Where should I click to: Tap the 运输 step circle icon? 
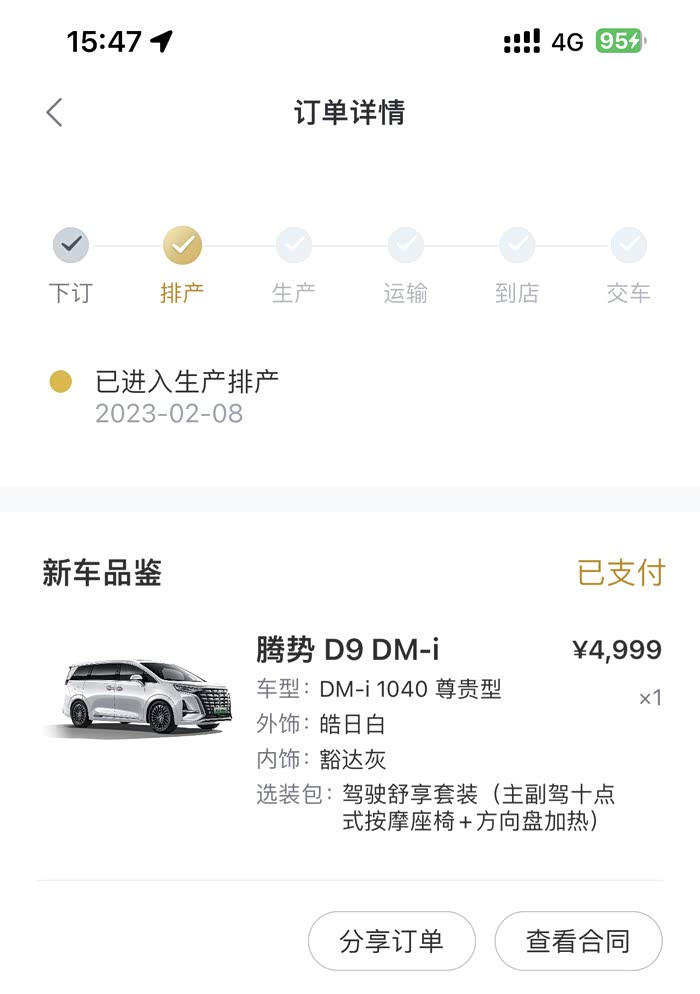(405, 244)
